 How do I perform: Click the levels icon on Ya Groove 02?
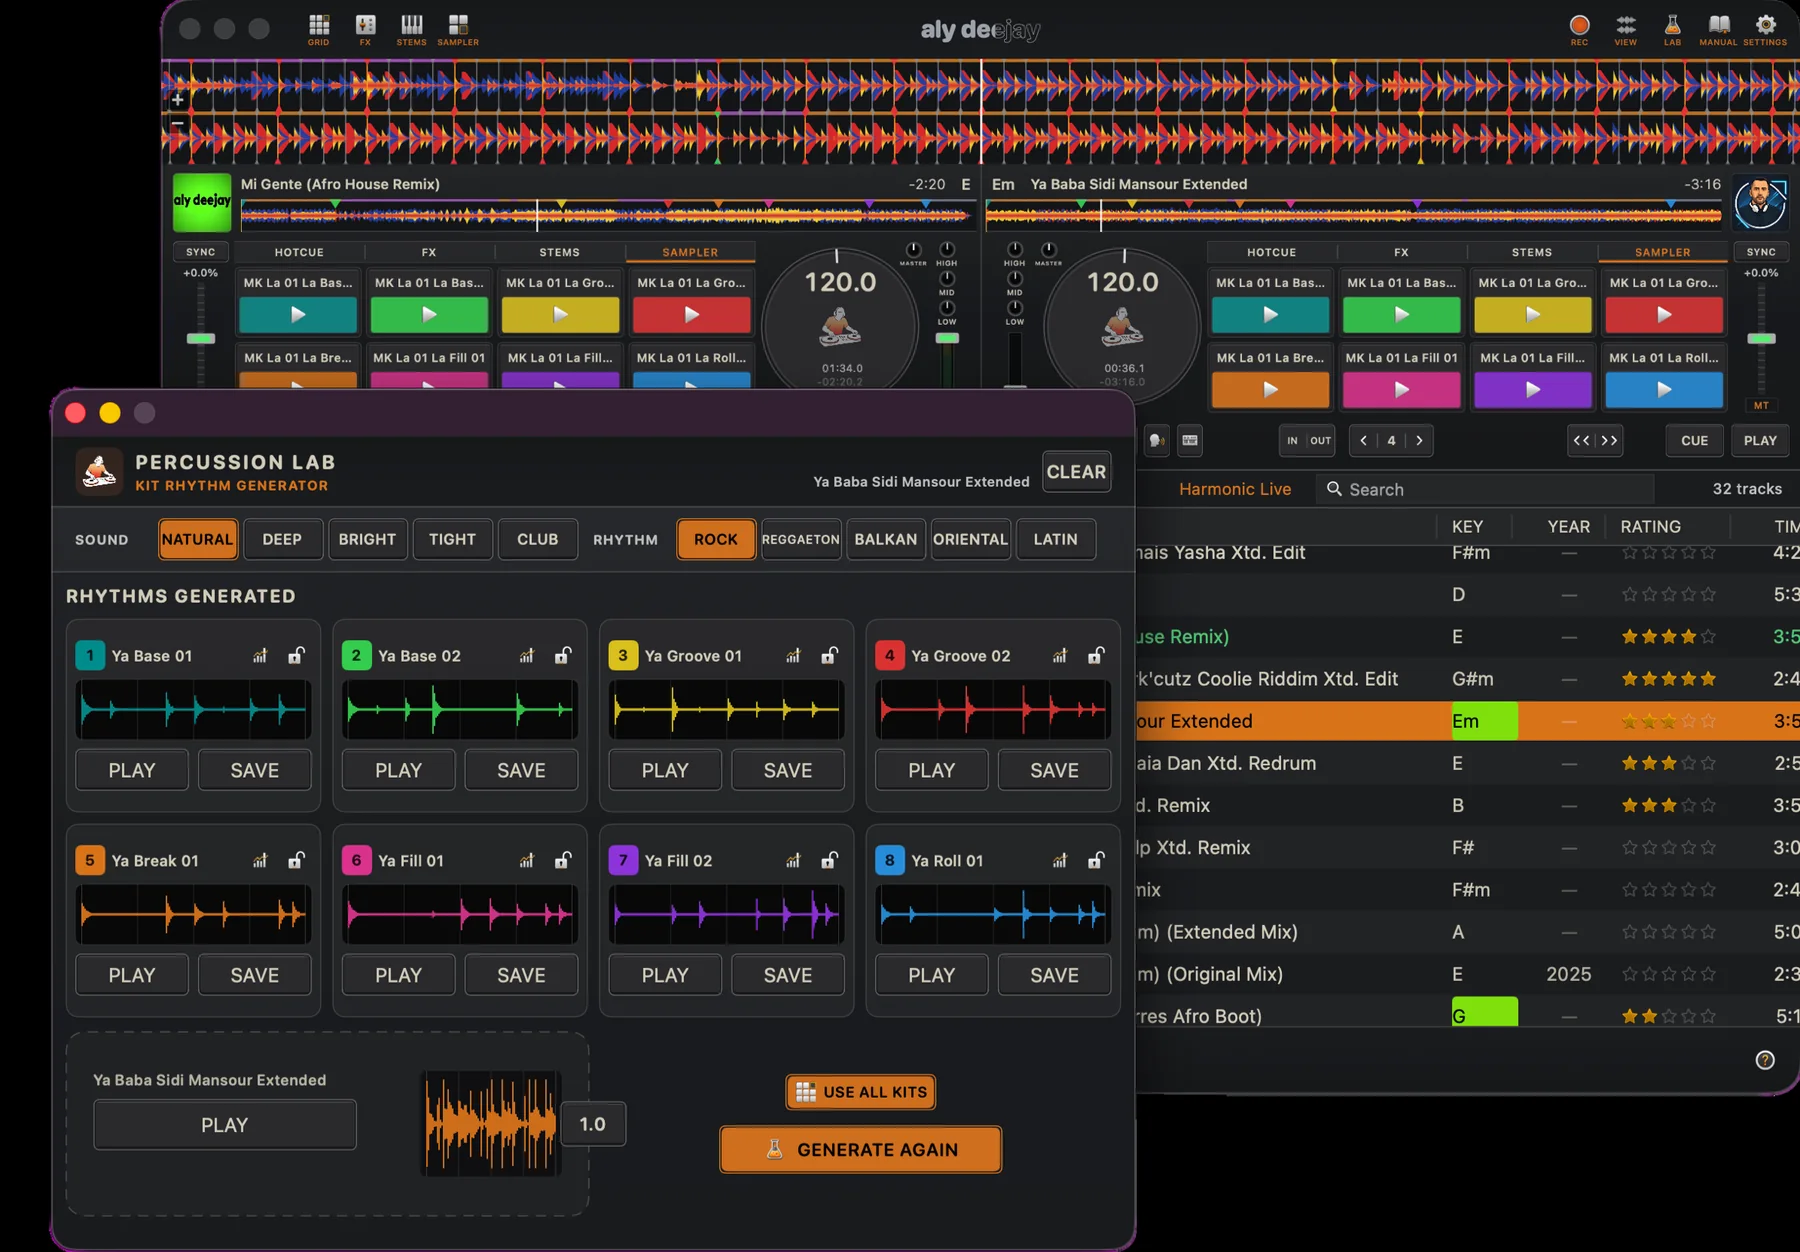(x=1060, y=656)
